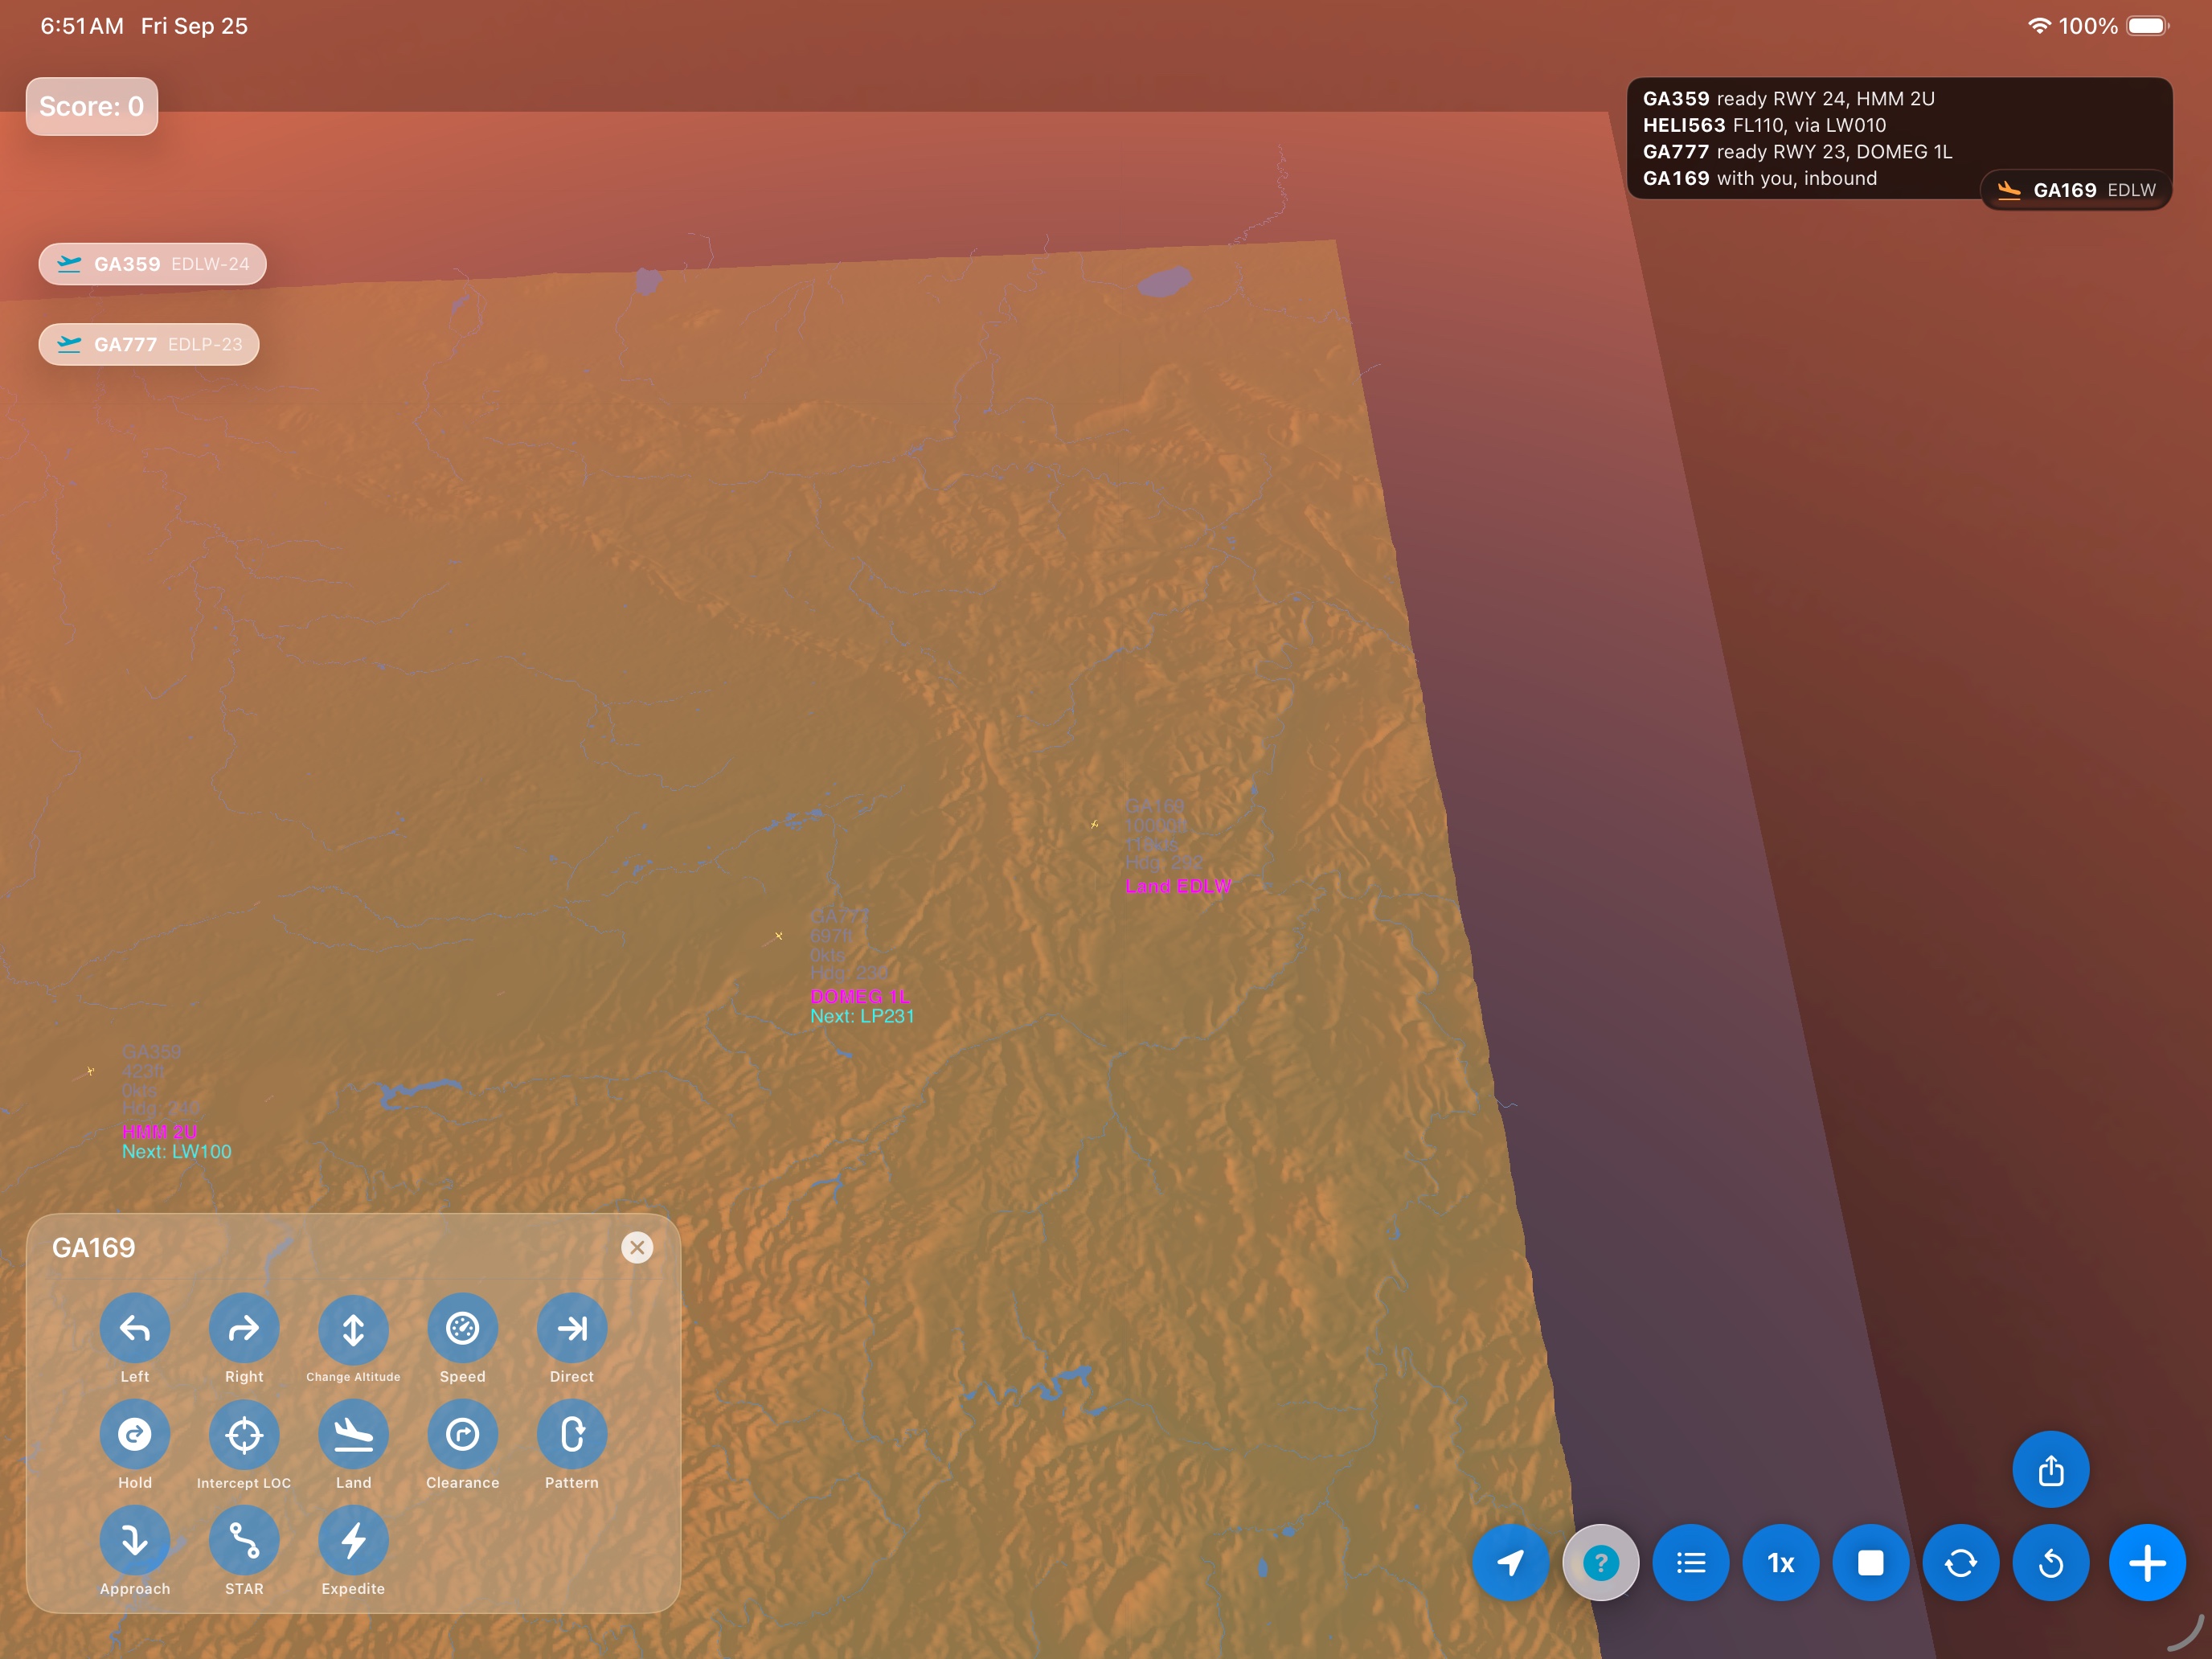Screen dimensions: 2212x1659
Task: Tap the battery indicator in status bar
Action: point(2147,26)
